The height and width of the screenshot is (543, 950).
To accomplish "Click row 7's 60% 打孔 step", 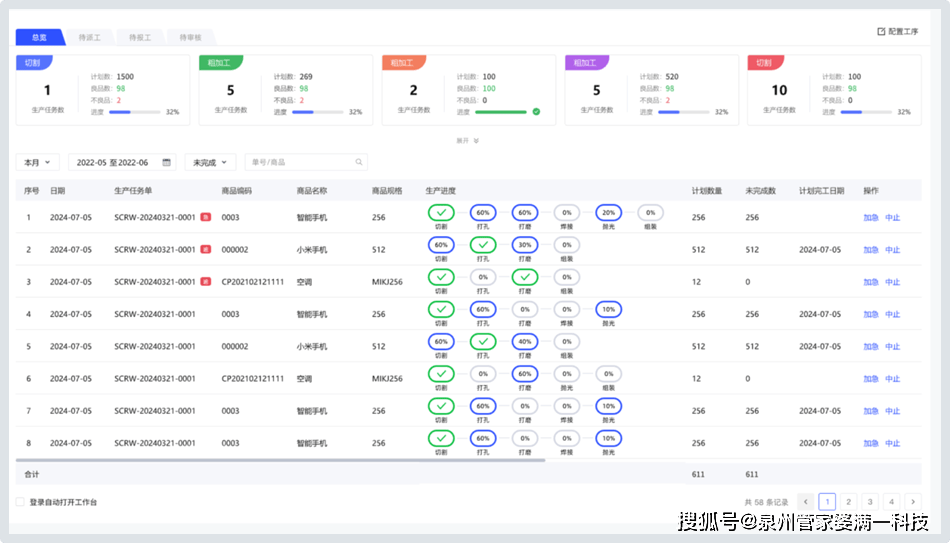I will point(483,406).
